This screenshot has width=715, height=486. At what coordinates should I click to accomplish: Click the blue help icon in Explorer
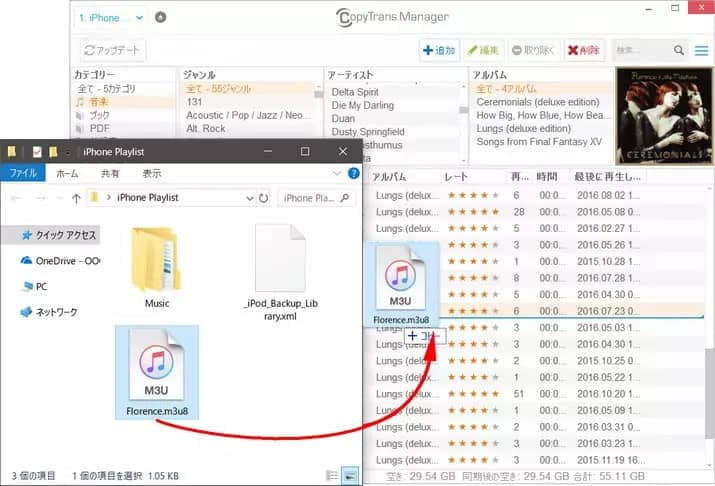[353, 173]
